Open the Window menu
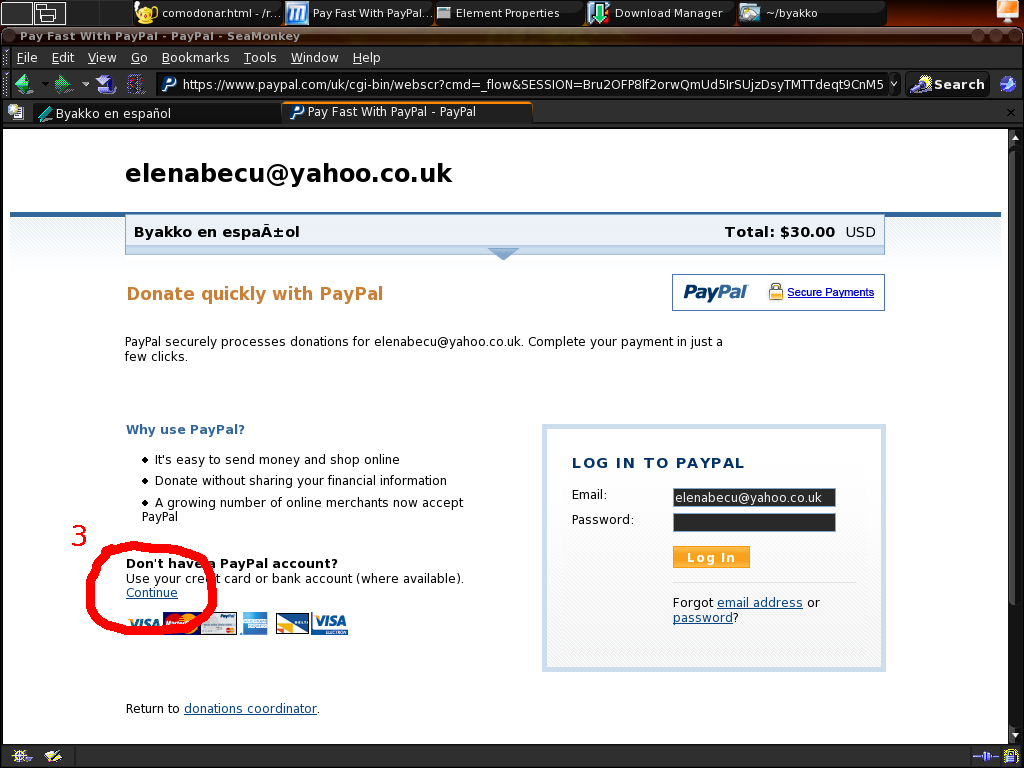 pos(314,57)
